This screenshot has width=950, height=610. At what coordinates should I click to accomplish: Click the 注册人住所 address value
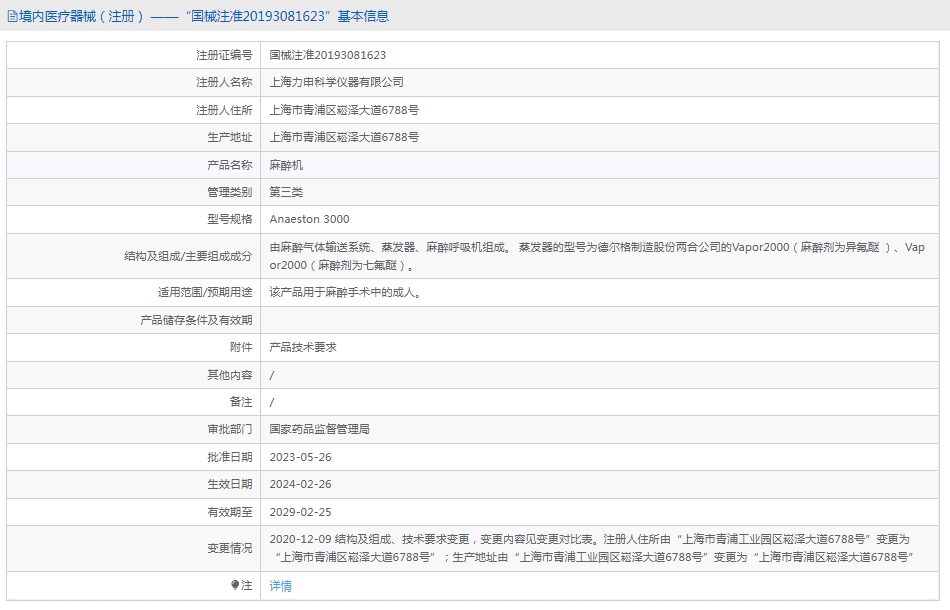pyautogui.click(x=344, y=110)
